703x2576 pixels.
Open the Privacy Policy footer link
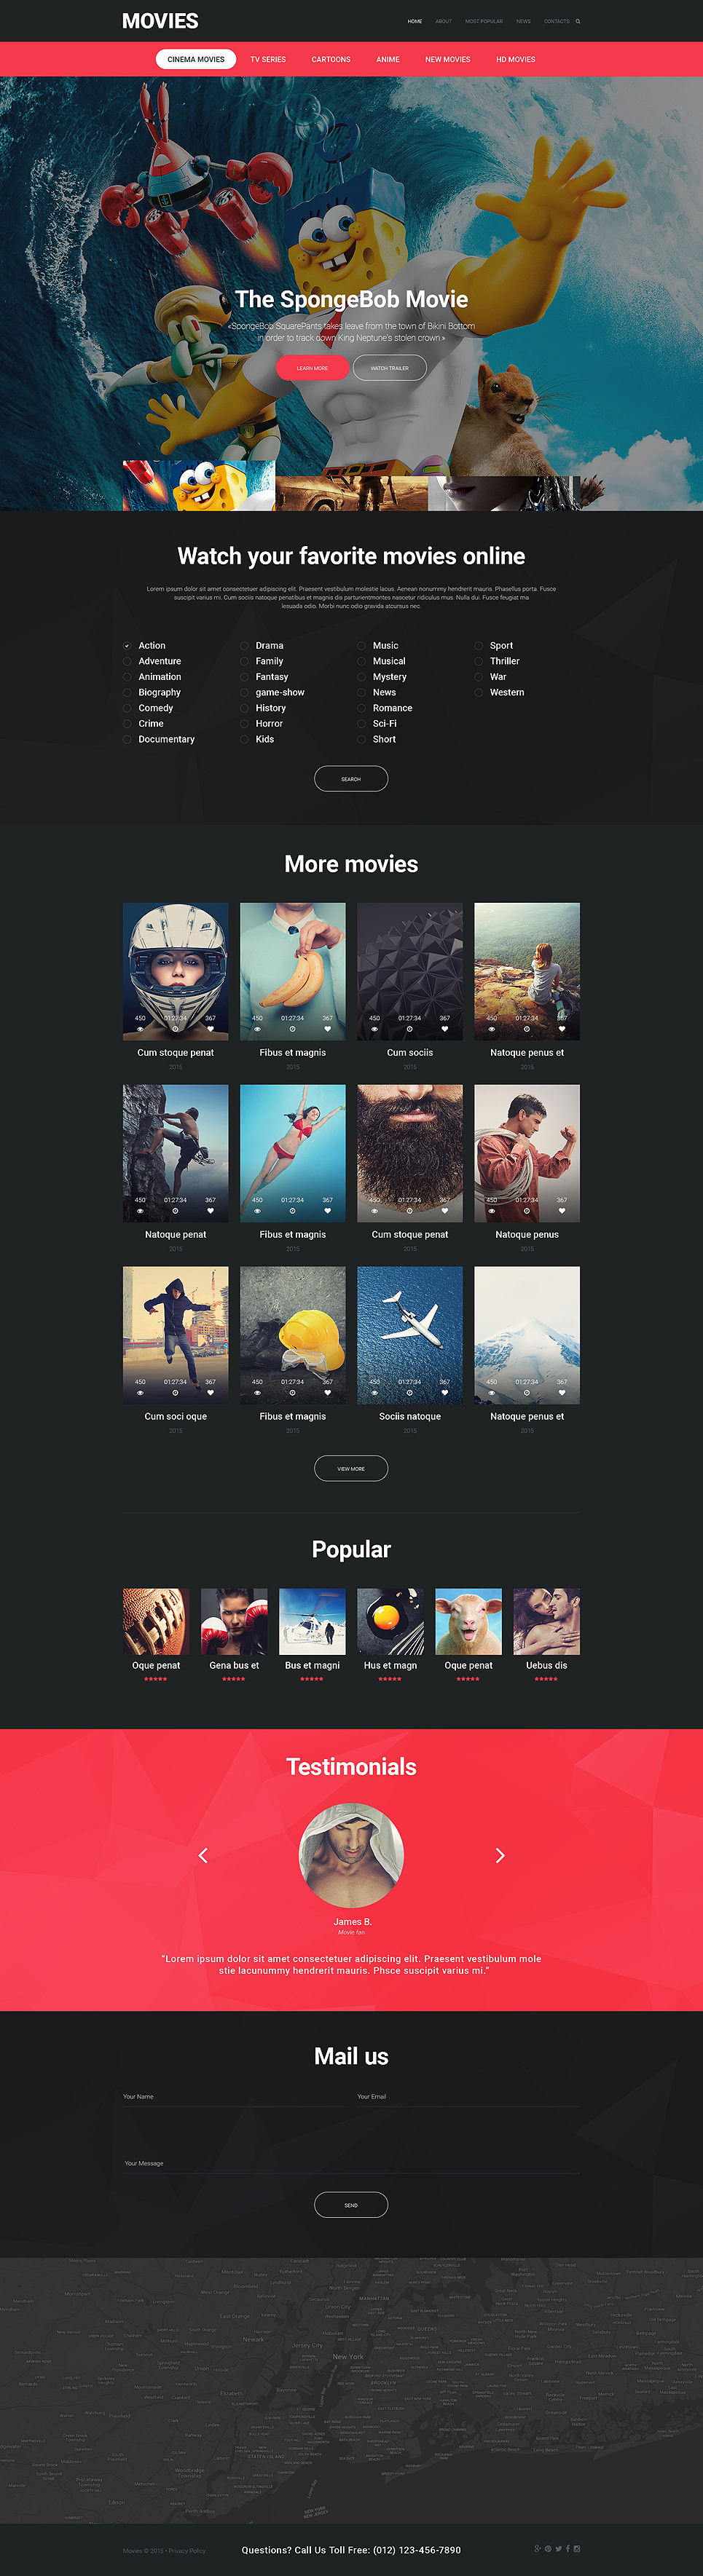tap(187, 2550)
